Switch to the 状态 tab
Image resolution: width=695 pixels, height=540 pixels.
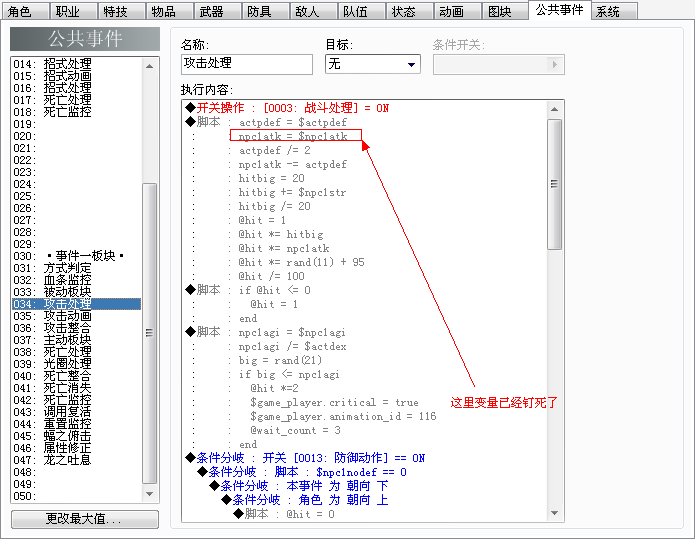point(409,11)
